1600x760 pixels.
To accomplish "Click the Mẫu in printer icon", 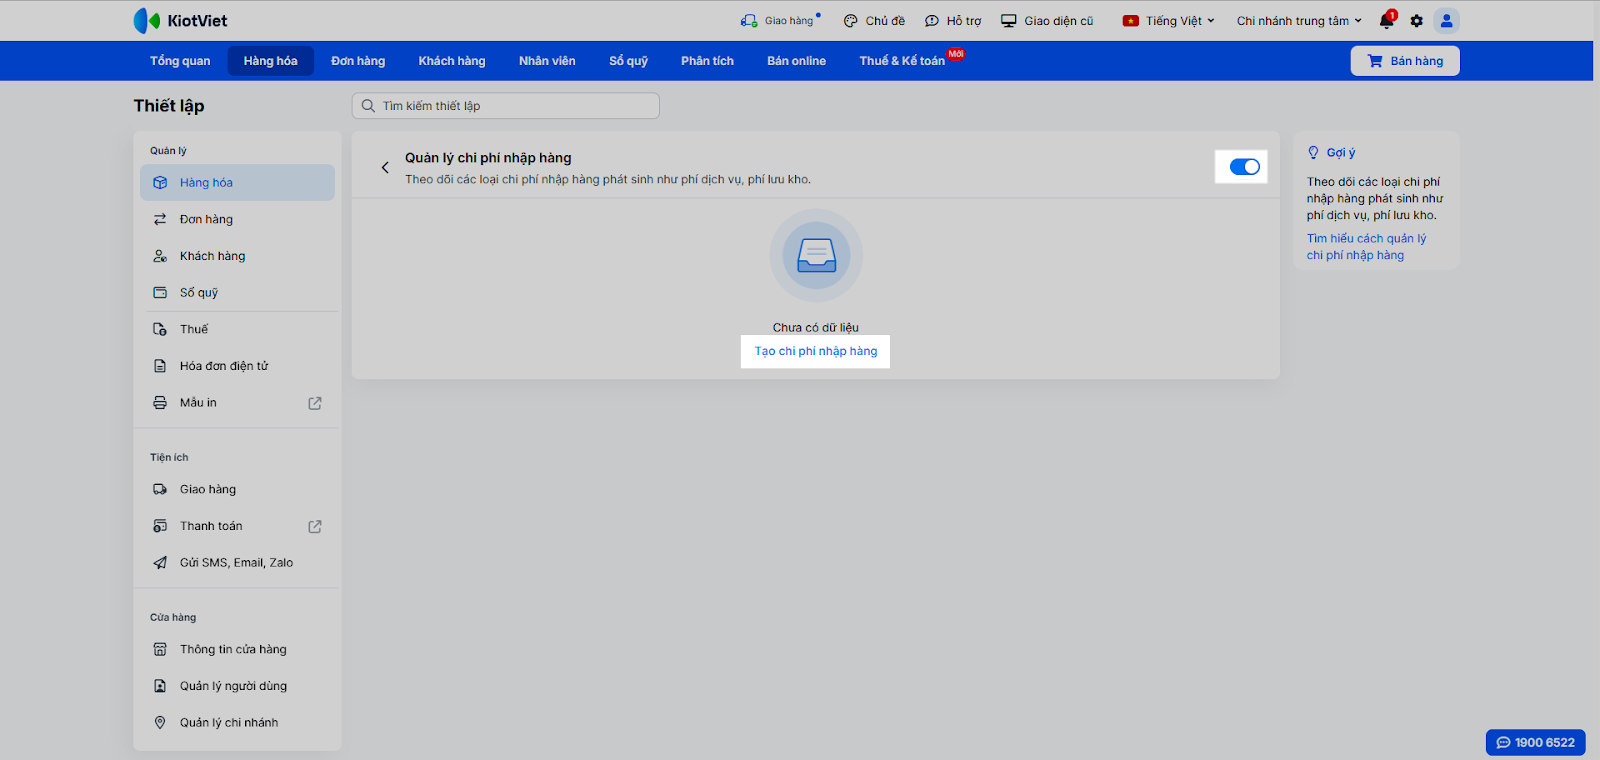I will point(160,403).
